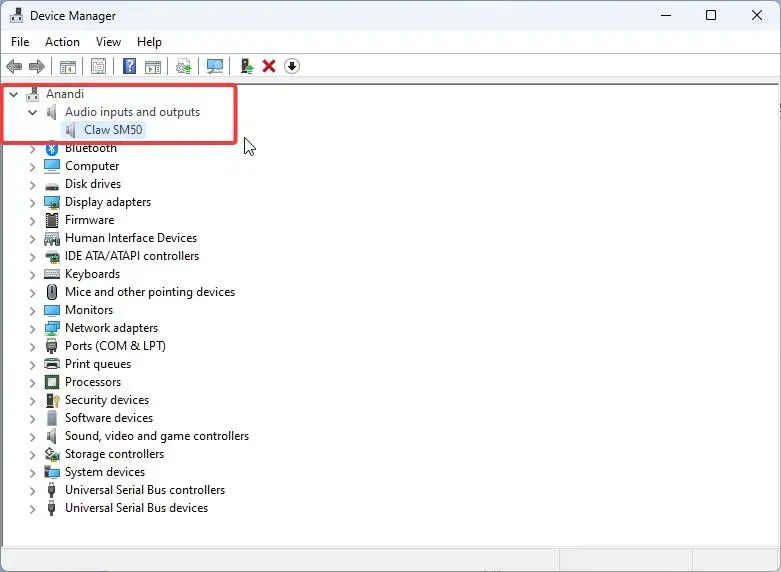Expand the Disk drives chevron
This screenshot has height=572, width=781.
click(x=33, y=185)
